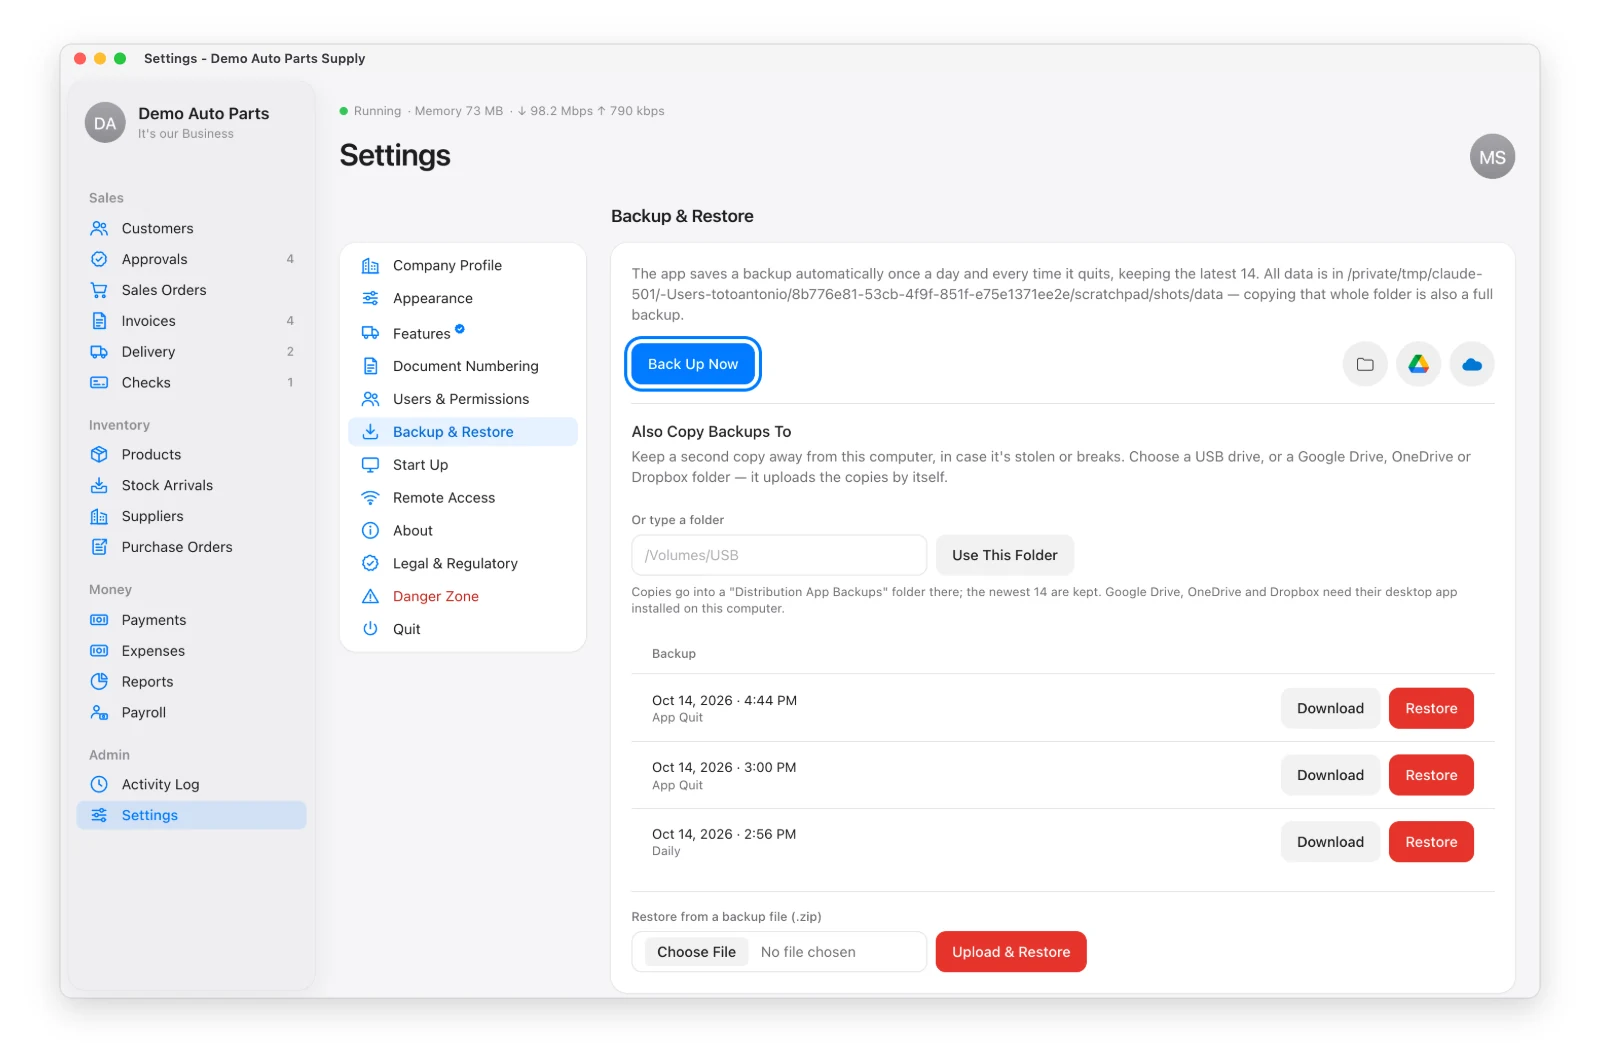
Task: Open Document Numbering settings
Action: (x=463, y=366)
